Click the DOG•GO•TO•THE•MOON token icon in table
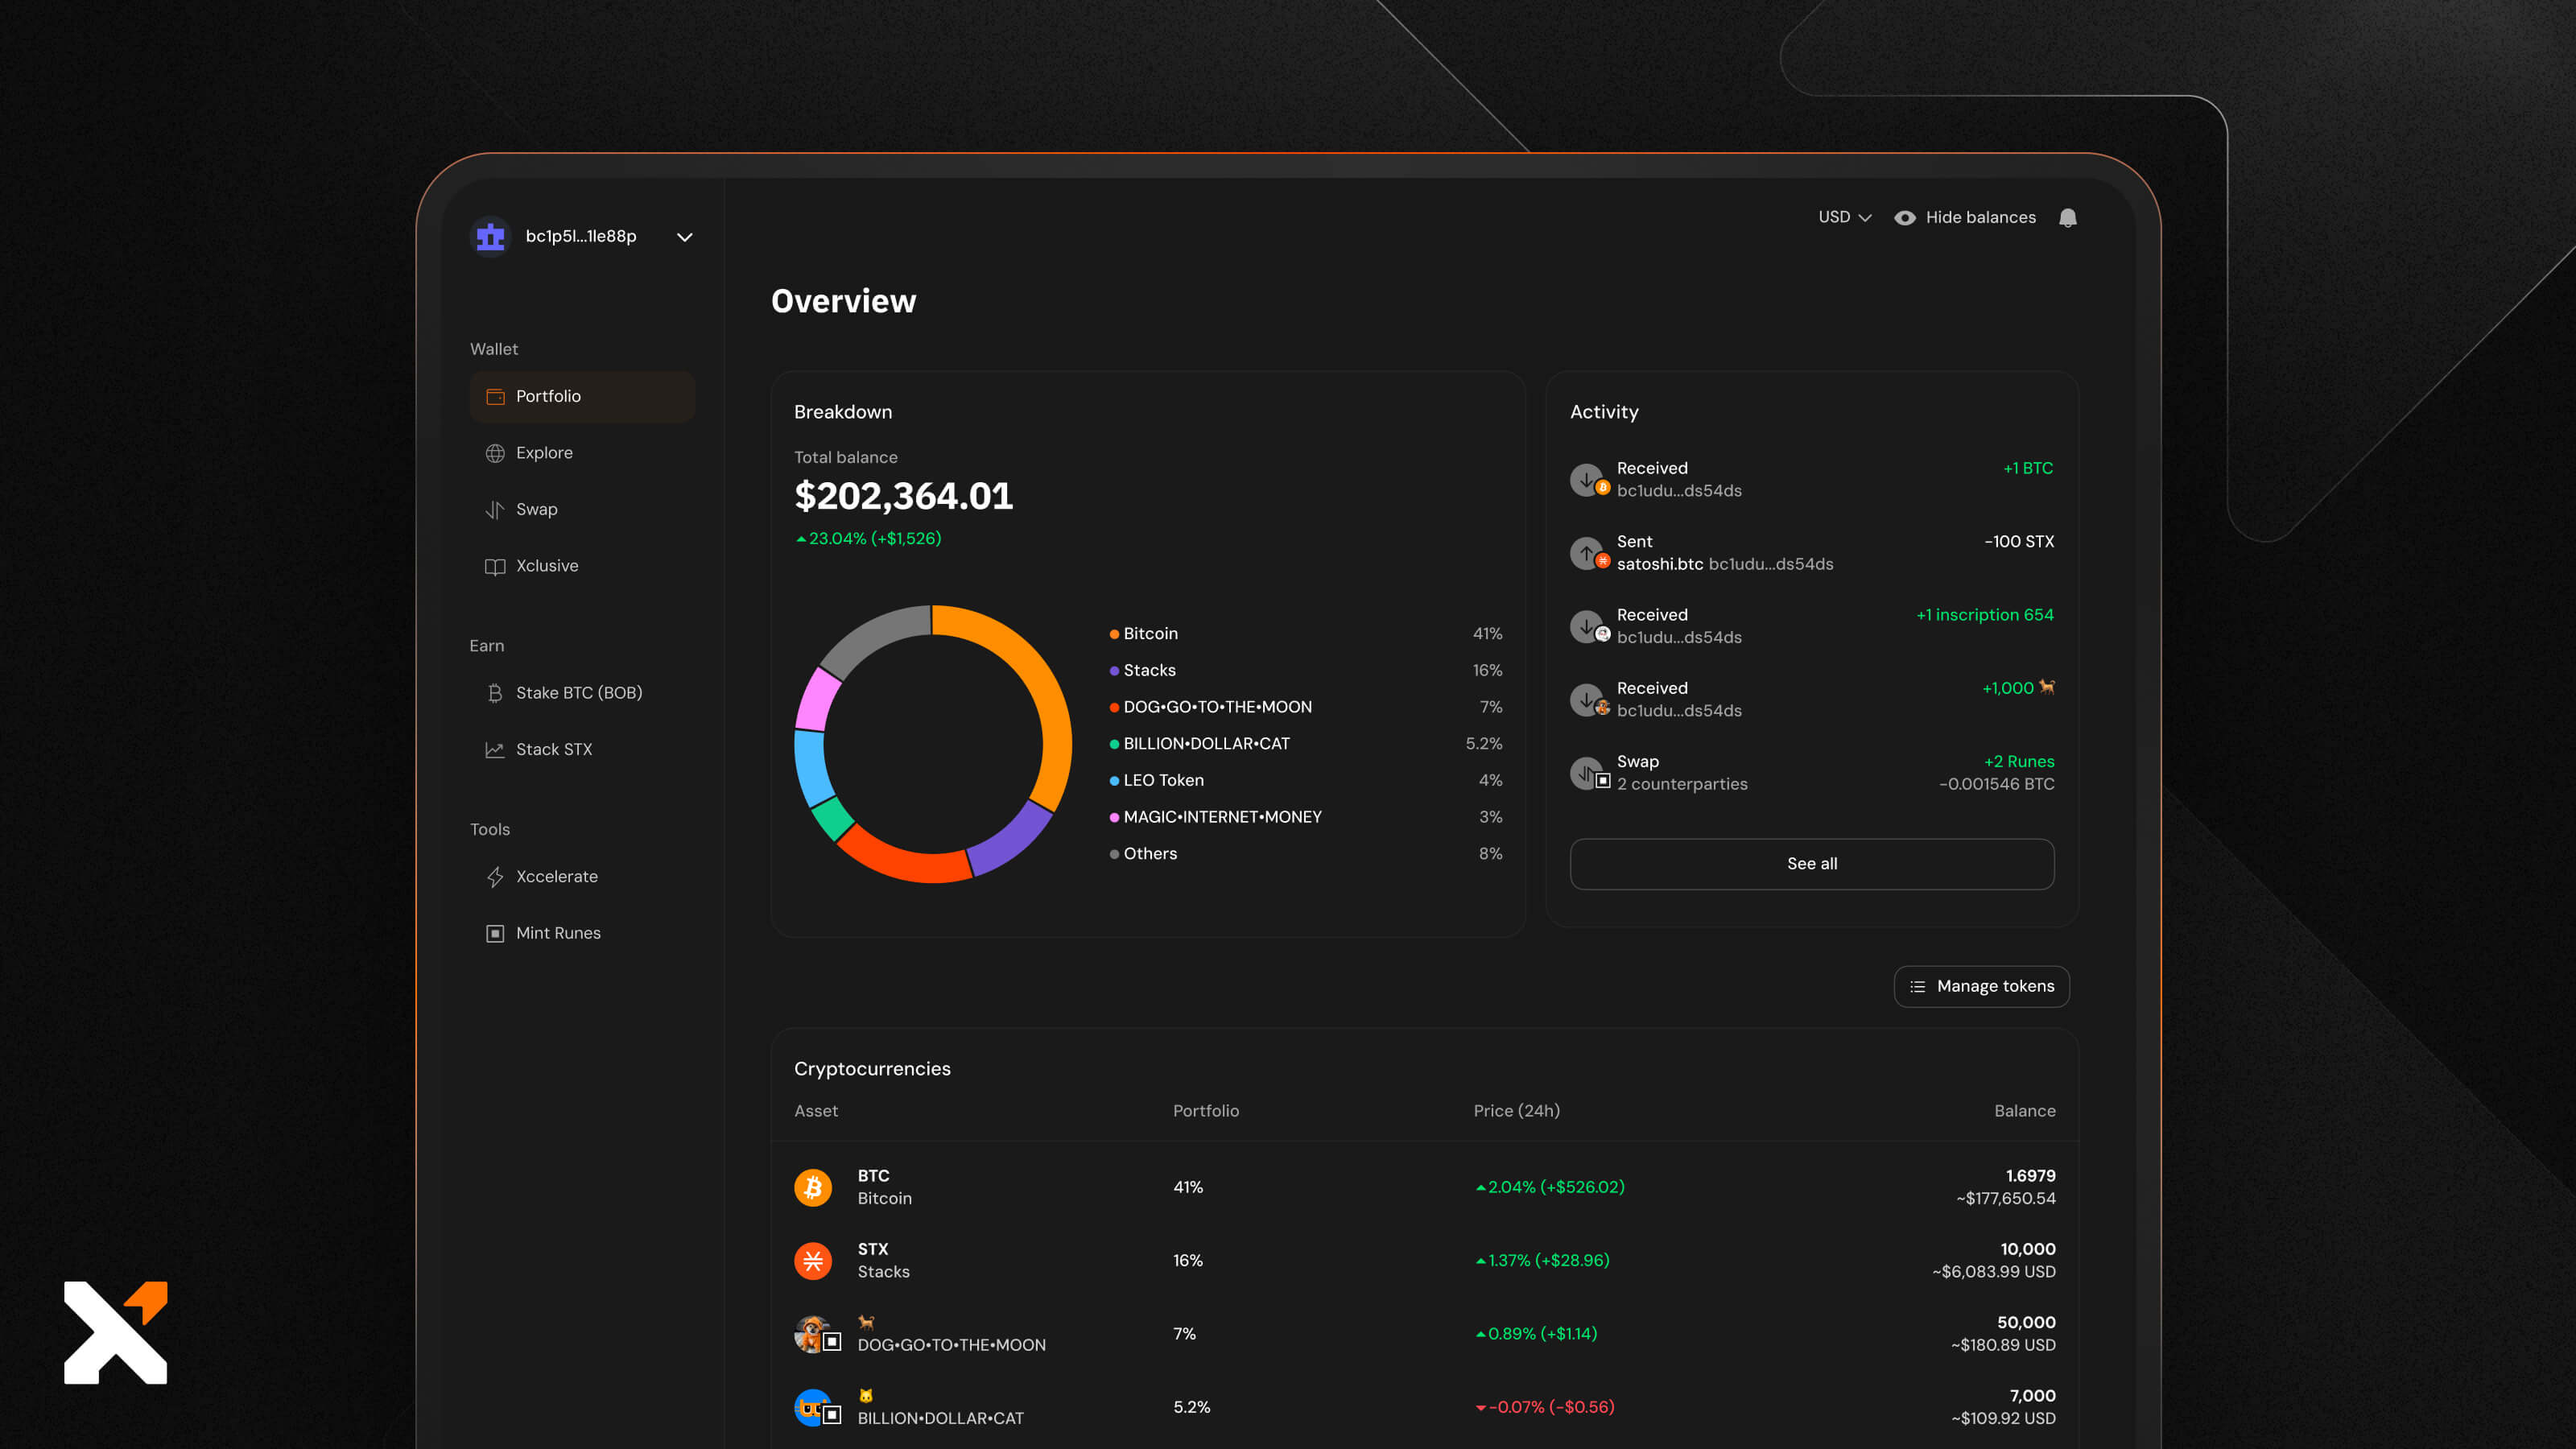The height and width of the screenshot is (1449, 2576). click(x=817, y=1335)
